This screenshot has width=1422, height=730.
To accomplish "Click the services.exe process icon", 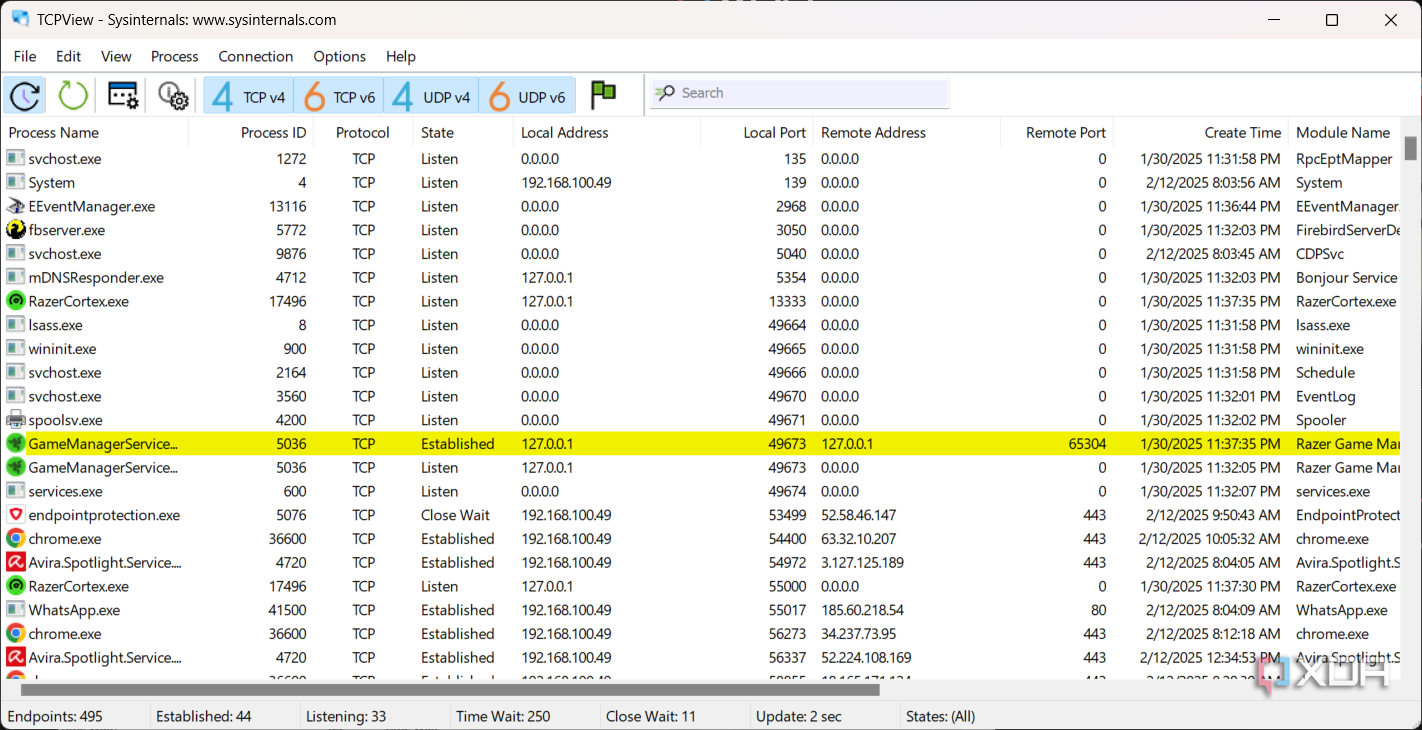I will pos(15,491).
